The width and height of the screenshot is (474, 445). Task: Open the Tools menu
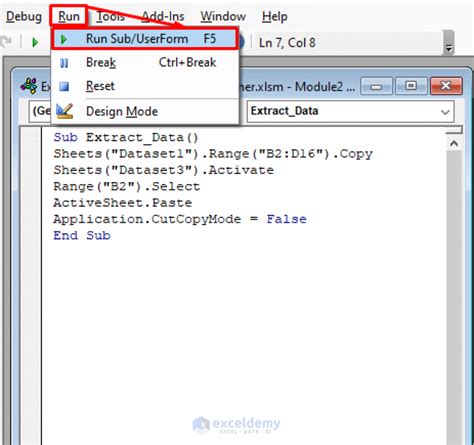110,16
